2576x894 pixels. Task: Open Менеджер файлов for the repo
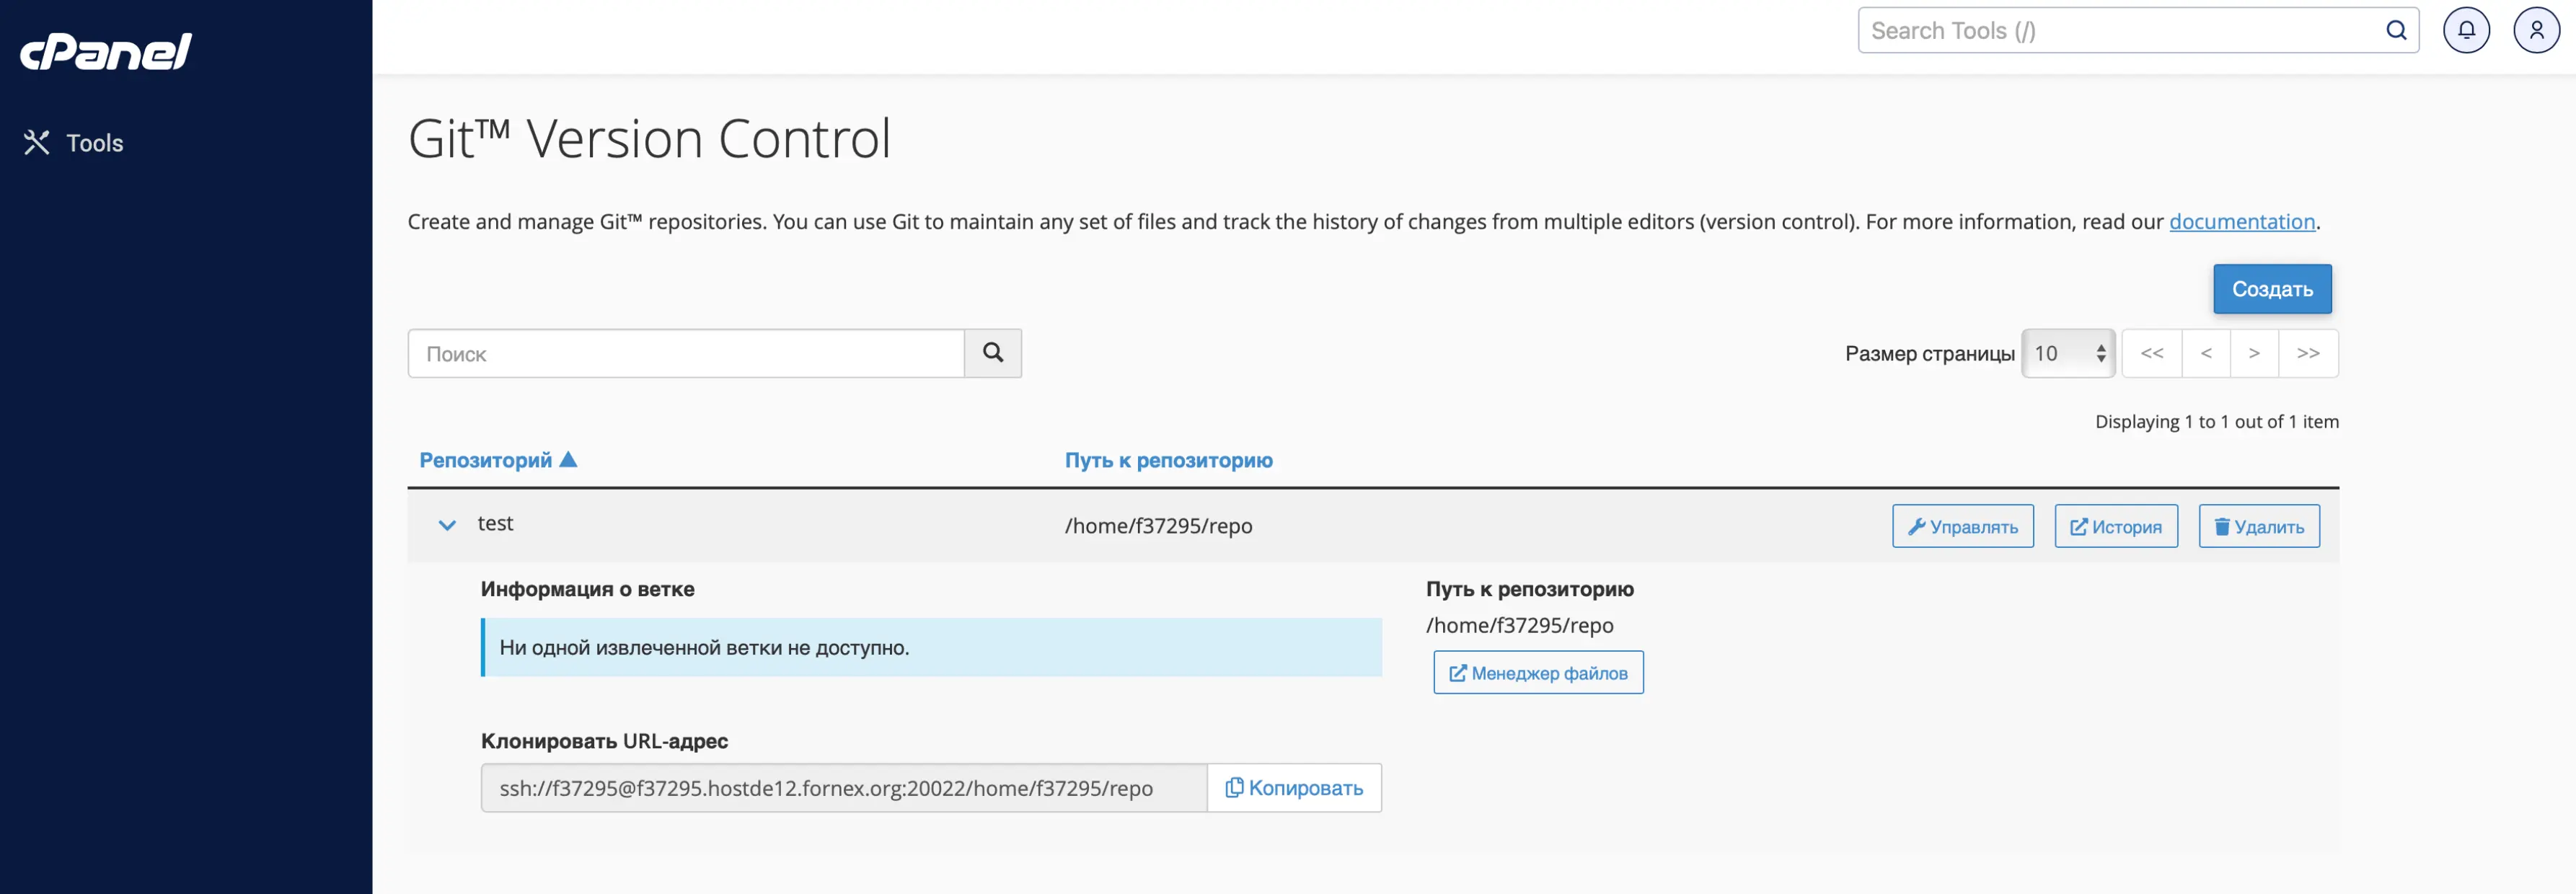pyautogui.click(x=1537, y=673)
